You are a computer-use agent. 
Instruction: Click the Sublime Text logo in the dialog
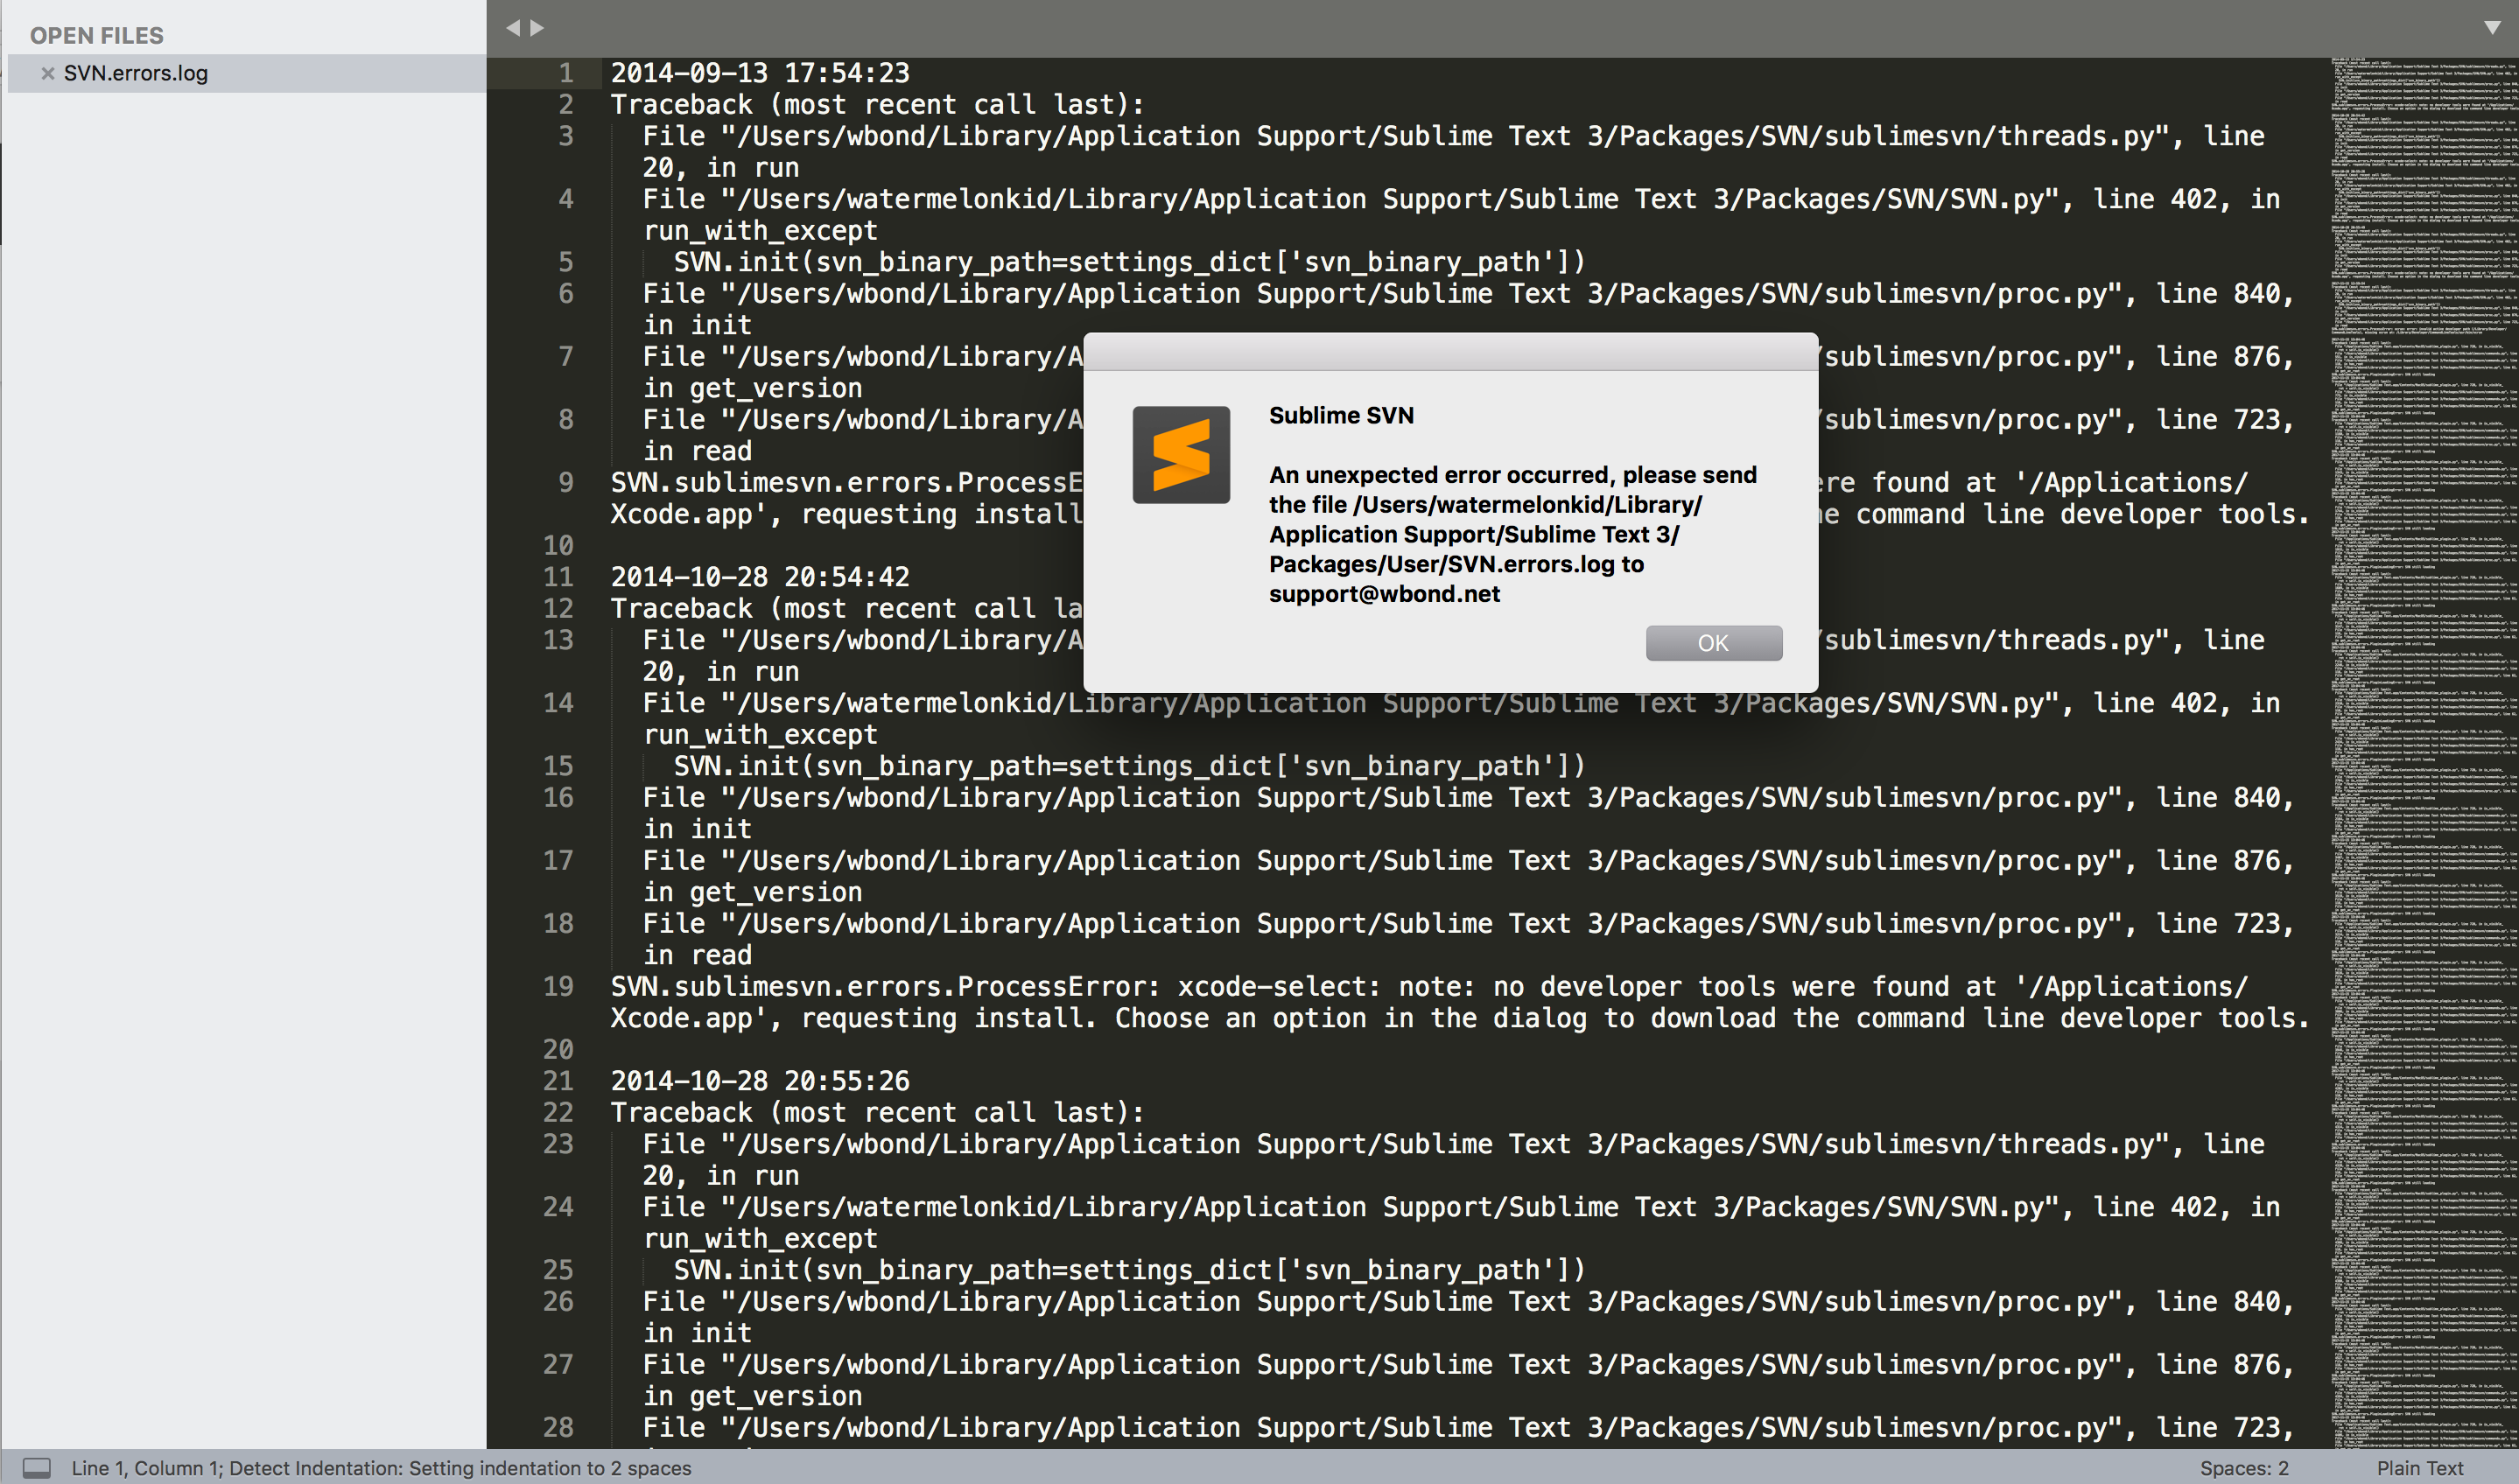pyautogui.click(x=1181, y=455)
